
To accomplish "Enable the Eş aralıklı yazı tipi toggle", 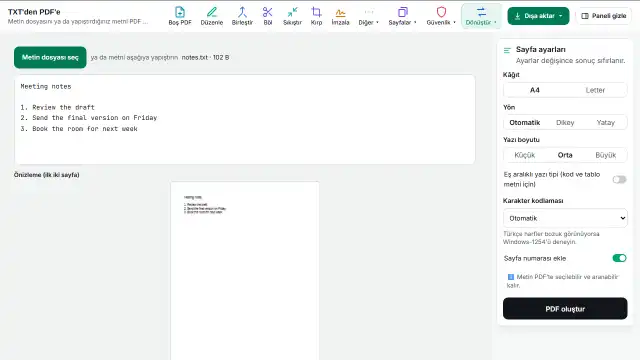I will (x=619, y=180).
